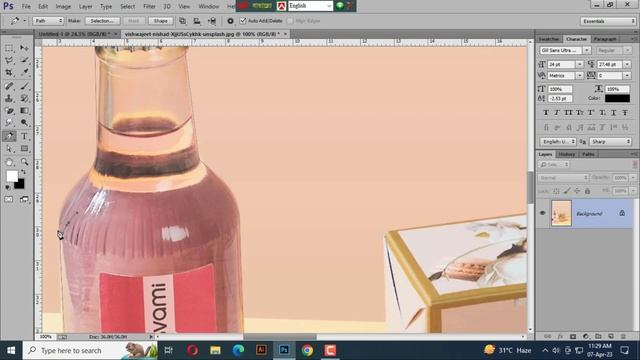Open pen geometry options gear
The width and height of the screenshot is (640, 360).
point(230,21)
